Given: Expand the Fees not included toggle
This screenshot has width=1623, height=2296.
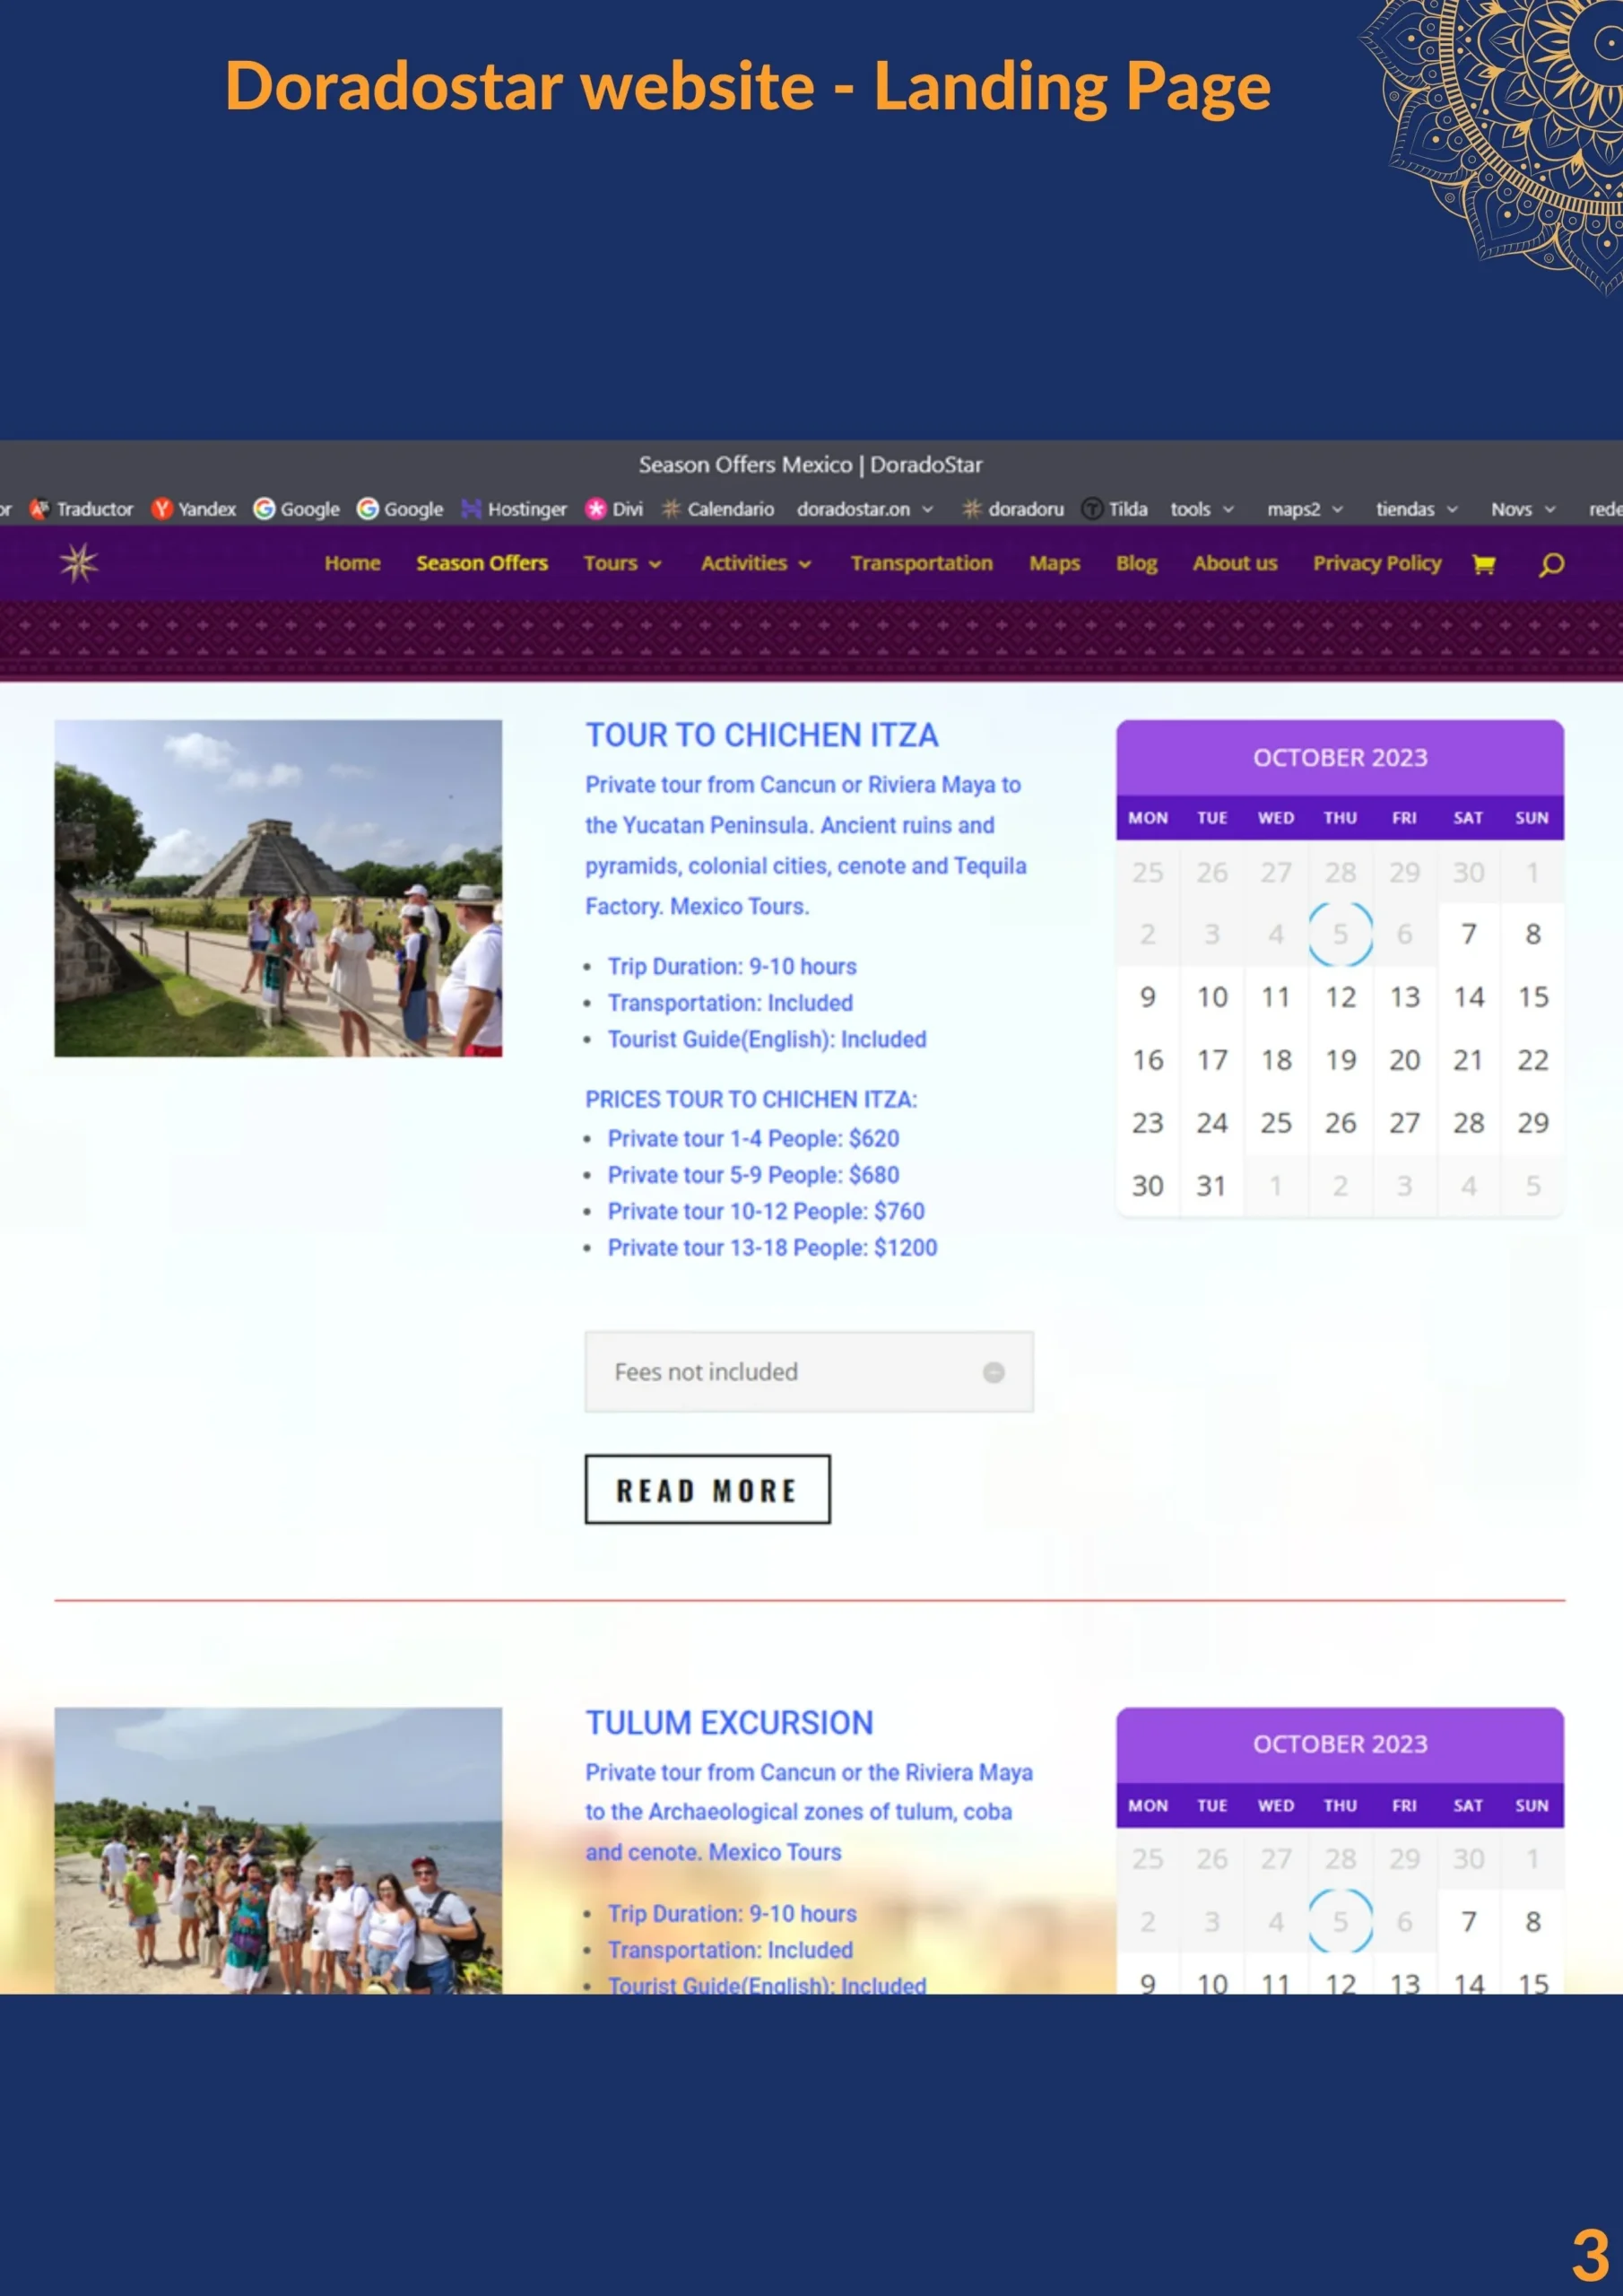Looking at the screenshot, I should [993, 1372].
